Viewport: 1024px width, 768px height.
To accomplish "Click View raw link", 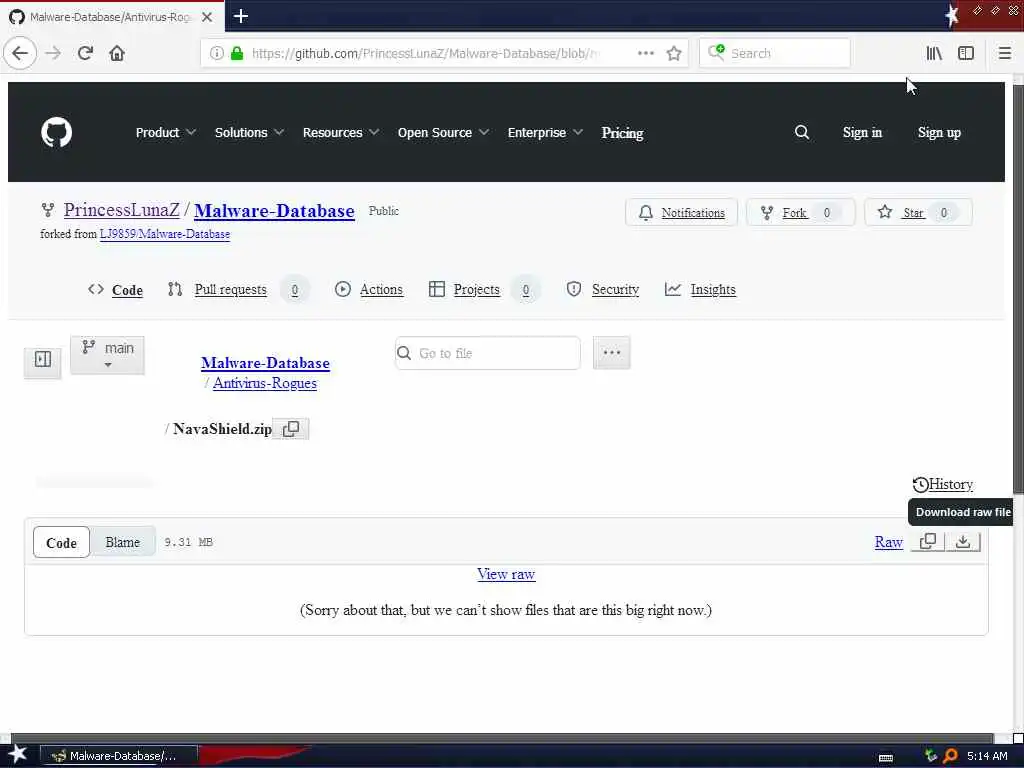I will (506, 574).
